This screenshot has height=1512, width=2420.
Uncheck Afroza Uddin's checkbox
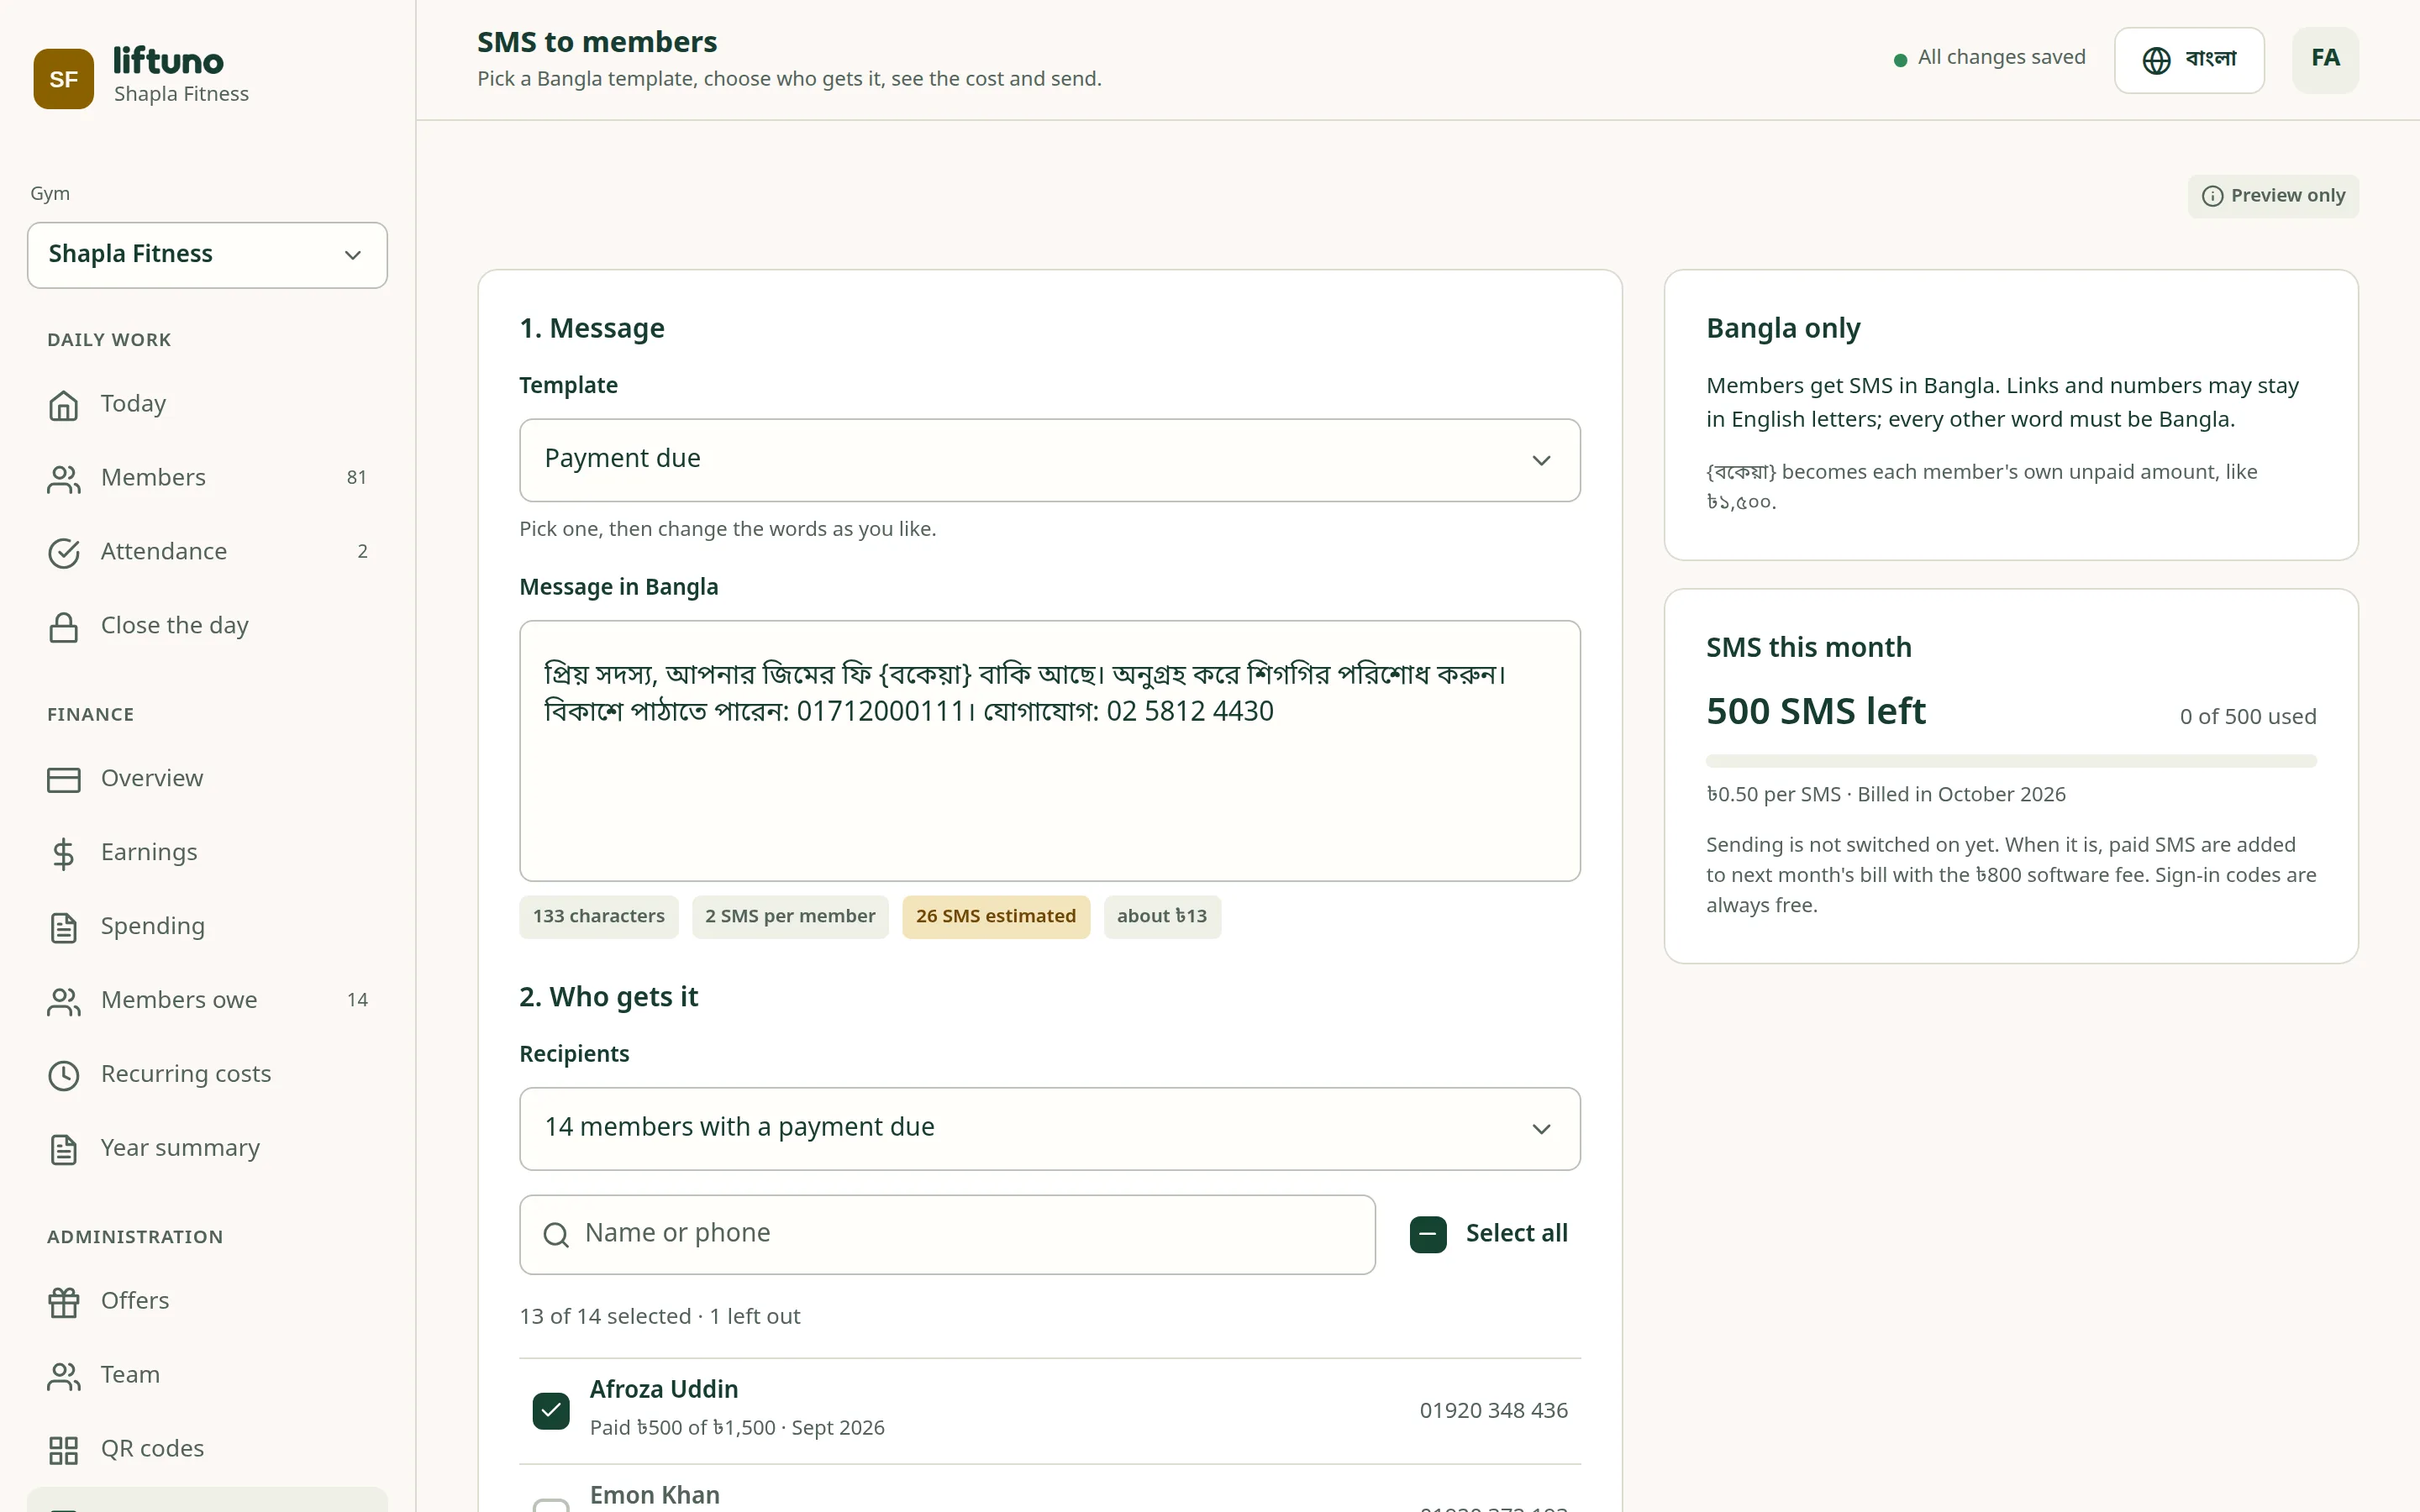[x=551, y=1411]
